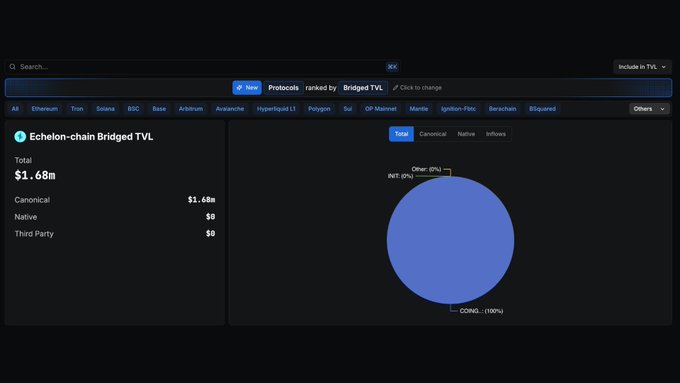The image size is (680, 383).
Task: Select the Ignition-Fbtc chain filter
Action: pyautogui.click(x=458, y=109)
